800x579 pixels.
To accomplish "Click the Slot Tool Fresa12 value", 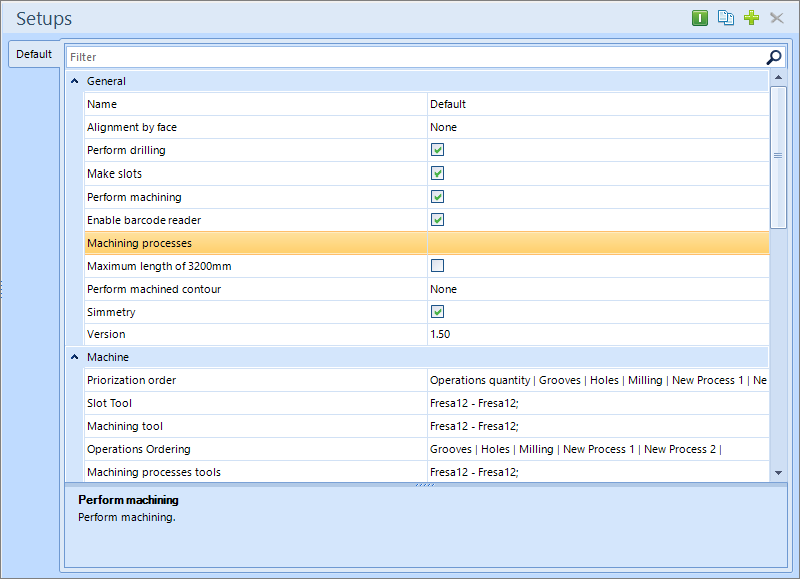I will 598,403.
